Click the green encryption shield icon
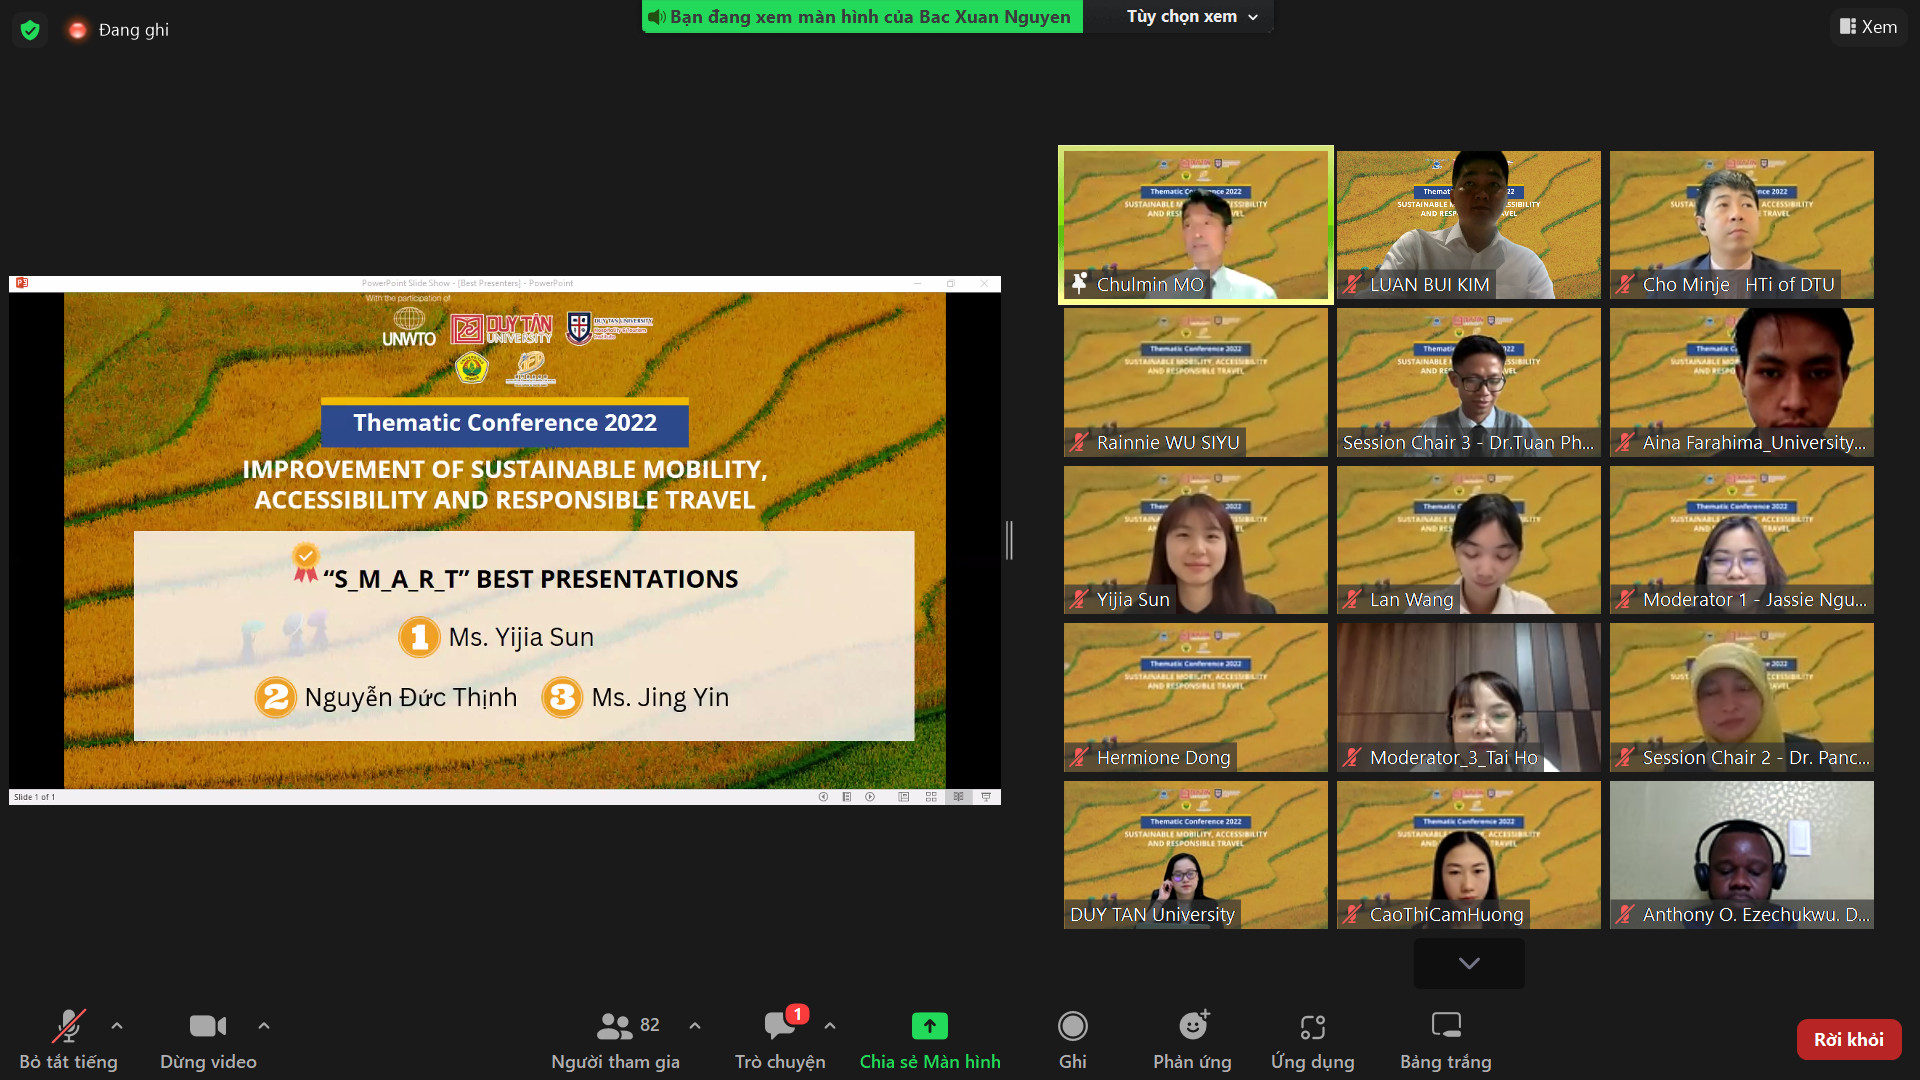Viewport: 1920px width, 1080px height. (30, 30)
